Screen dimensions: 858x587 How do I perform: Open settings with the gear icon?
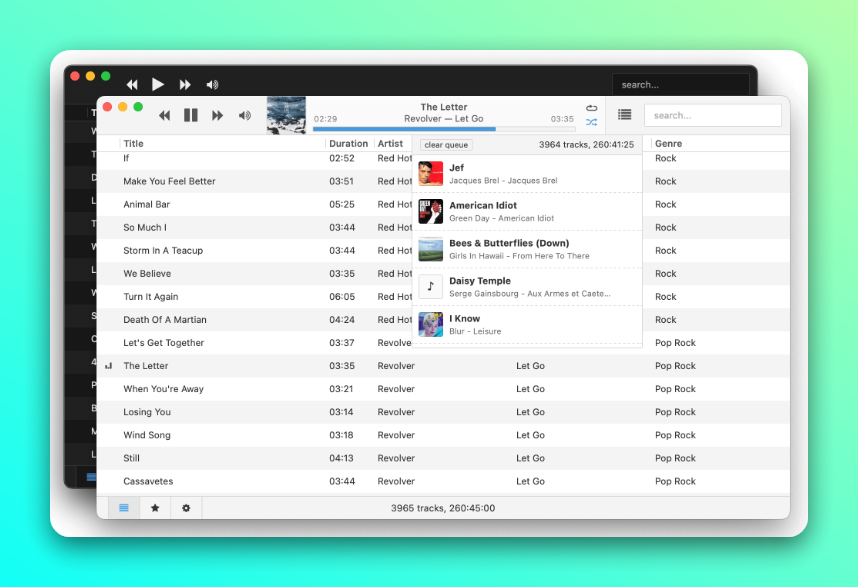point(186,508)
